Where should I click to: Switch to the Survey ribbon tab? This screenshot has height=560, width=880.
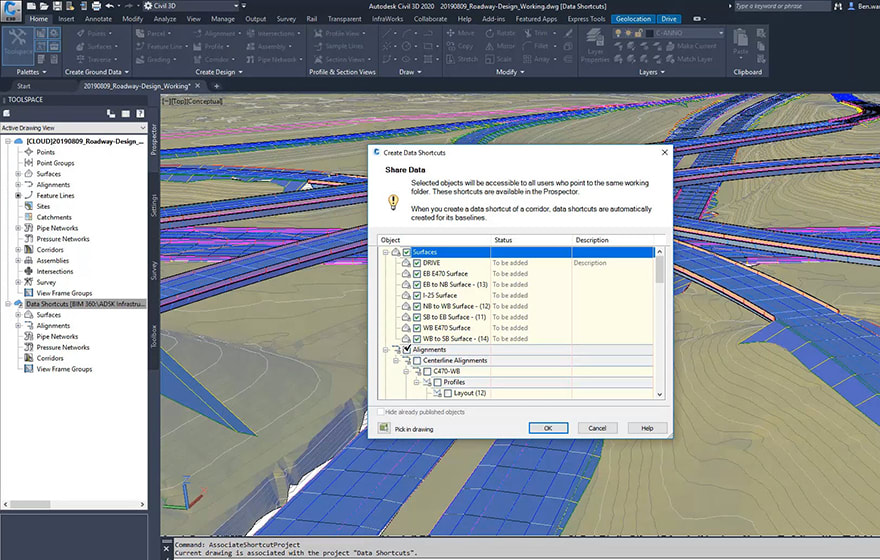[286, 19]
